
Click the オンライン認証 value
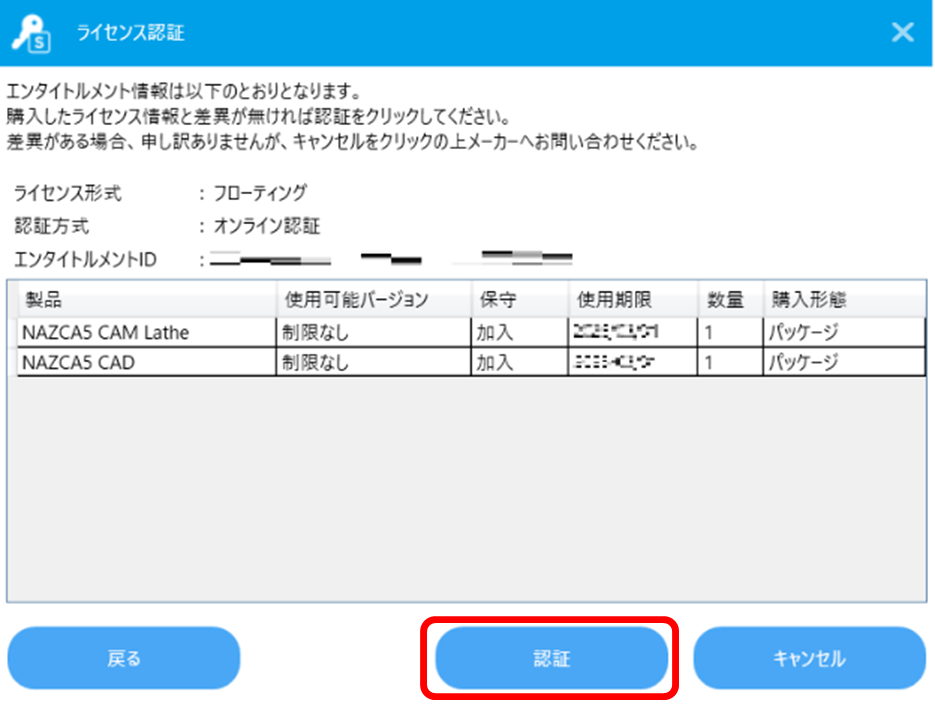point(267,226)
